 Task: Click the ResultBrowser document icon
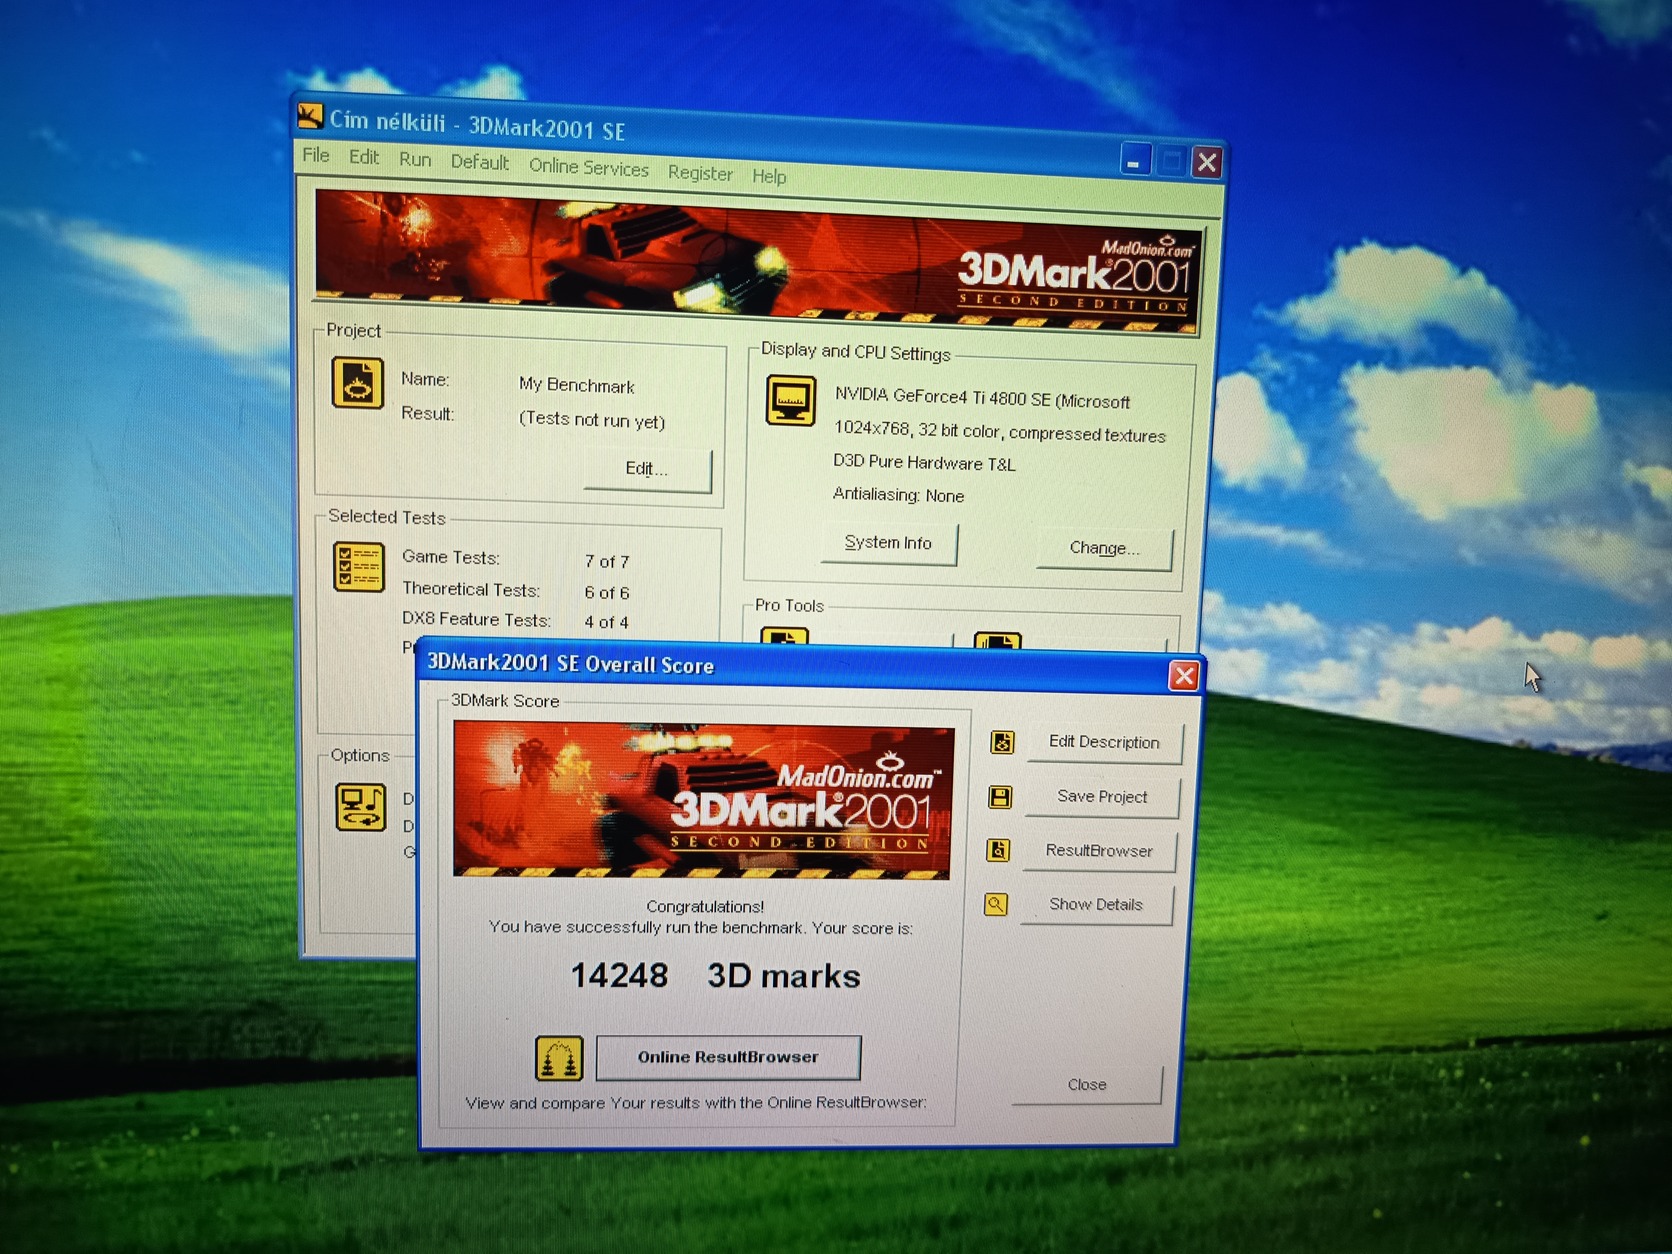click(998, 850)
